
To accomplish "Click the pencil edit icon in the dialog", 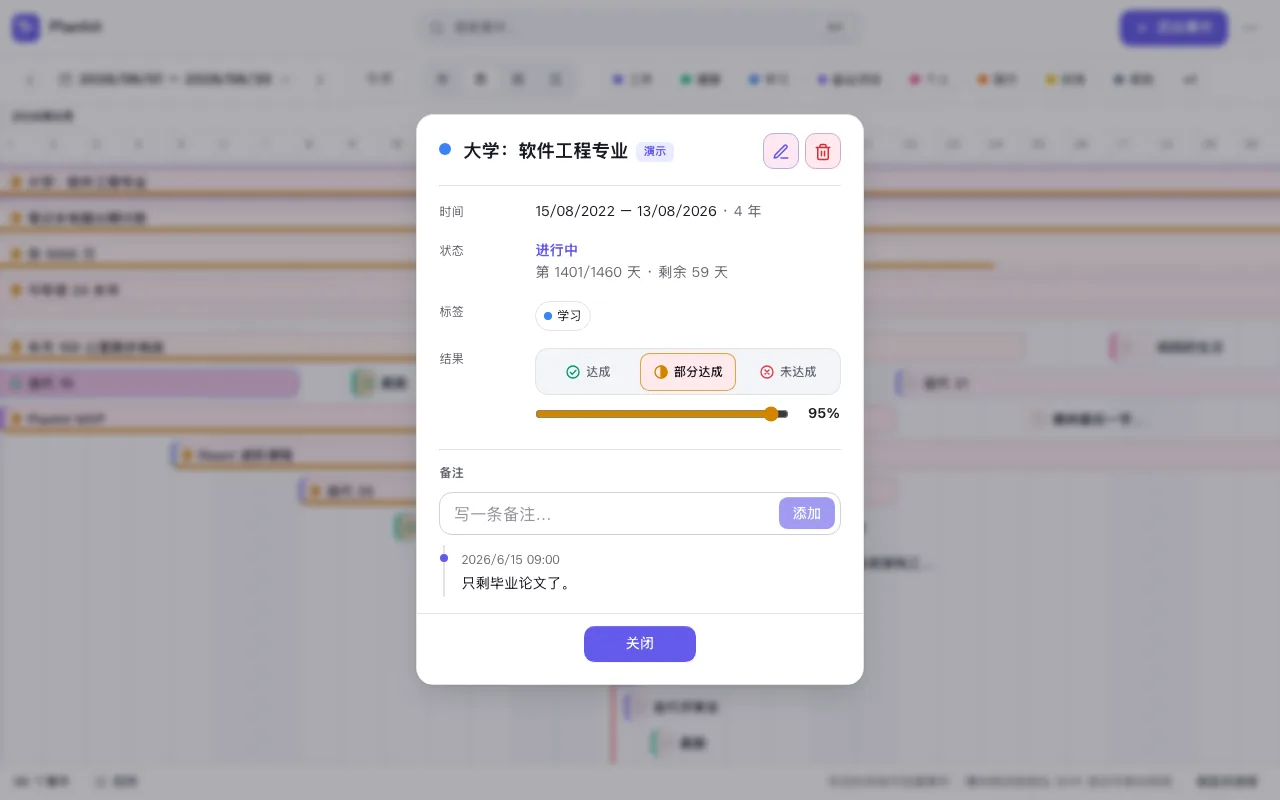I will [781, 151].
